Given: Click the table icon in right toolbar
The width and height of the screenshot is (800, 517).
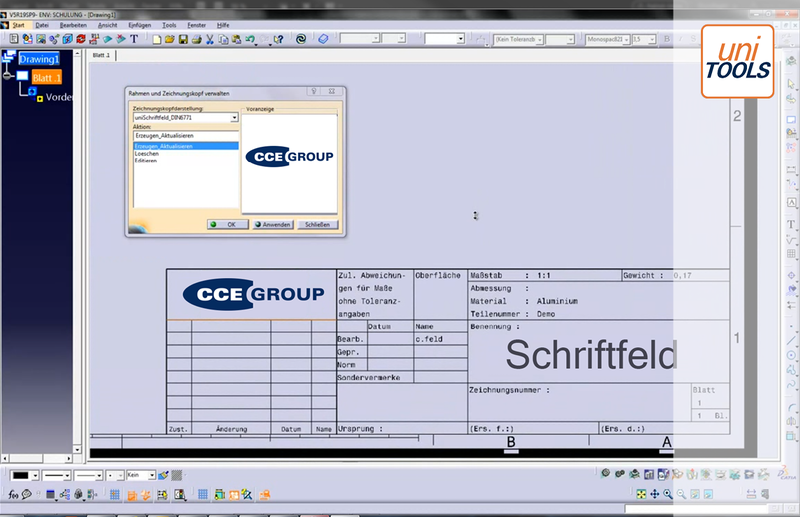Looking at the screenshot, I should click(791, 254).
